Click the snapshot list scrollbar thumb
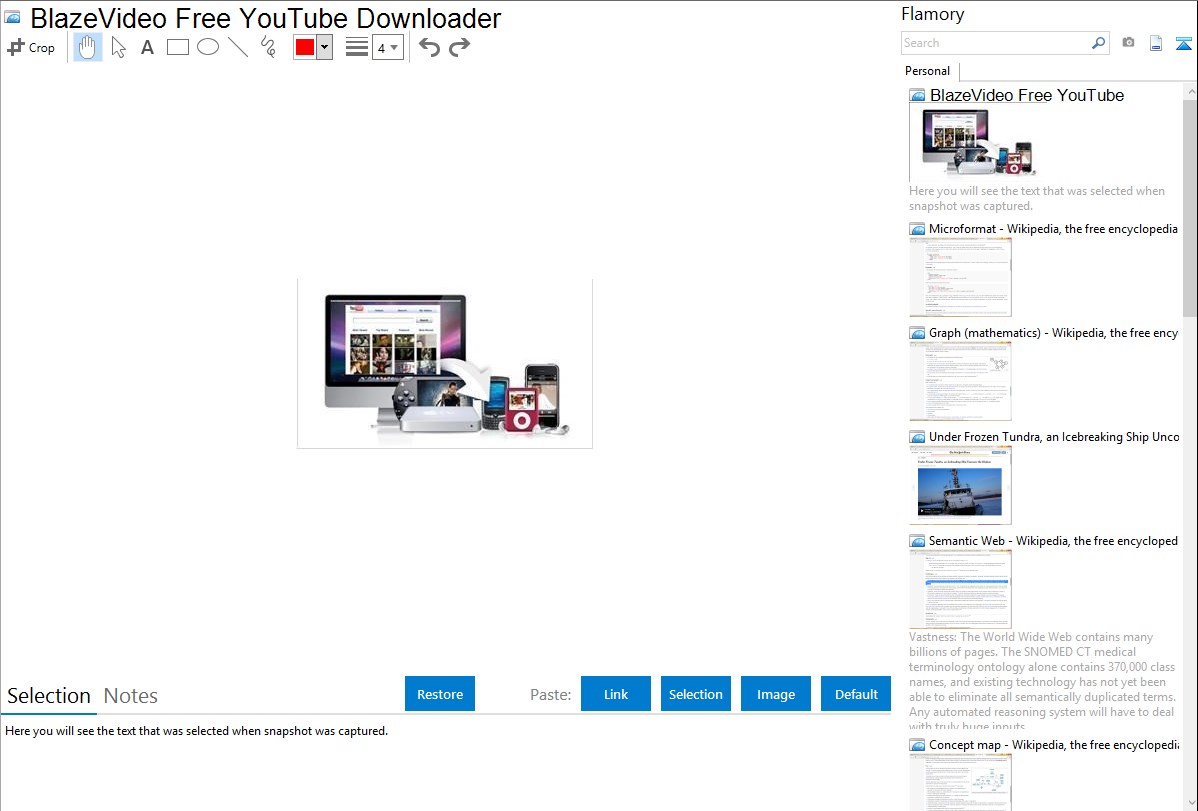Image resolution: width=1198 pixels, height=811 pixels. click(1190, 208)
